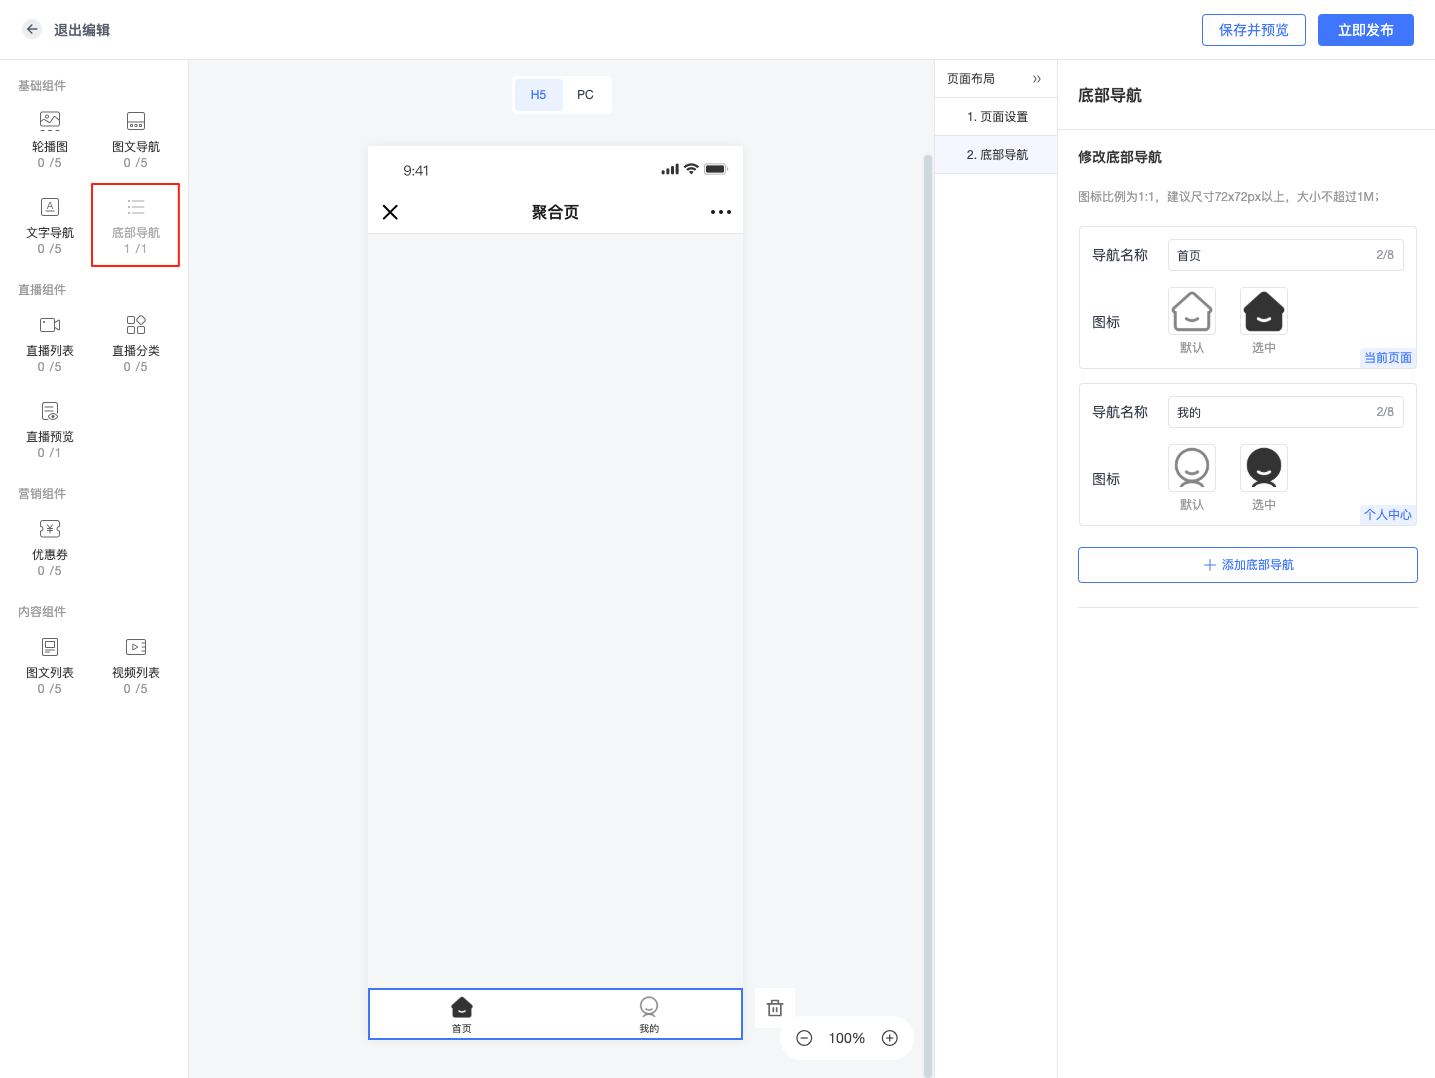Click the back arrow to exit editing
This screenshot has height=1078, width=1435.
coord(32,30)
